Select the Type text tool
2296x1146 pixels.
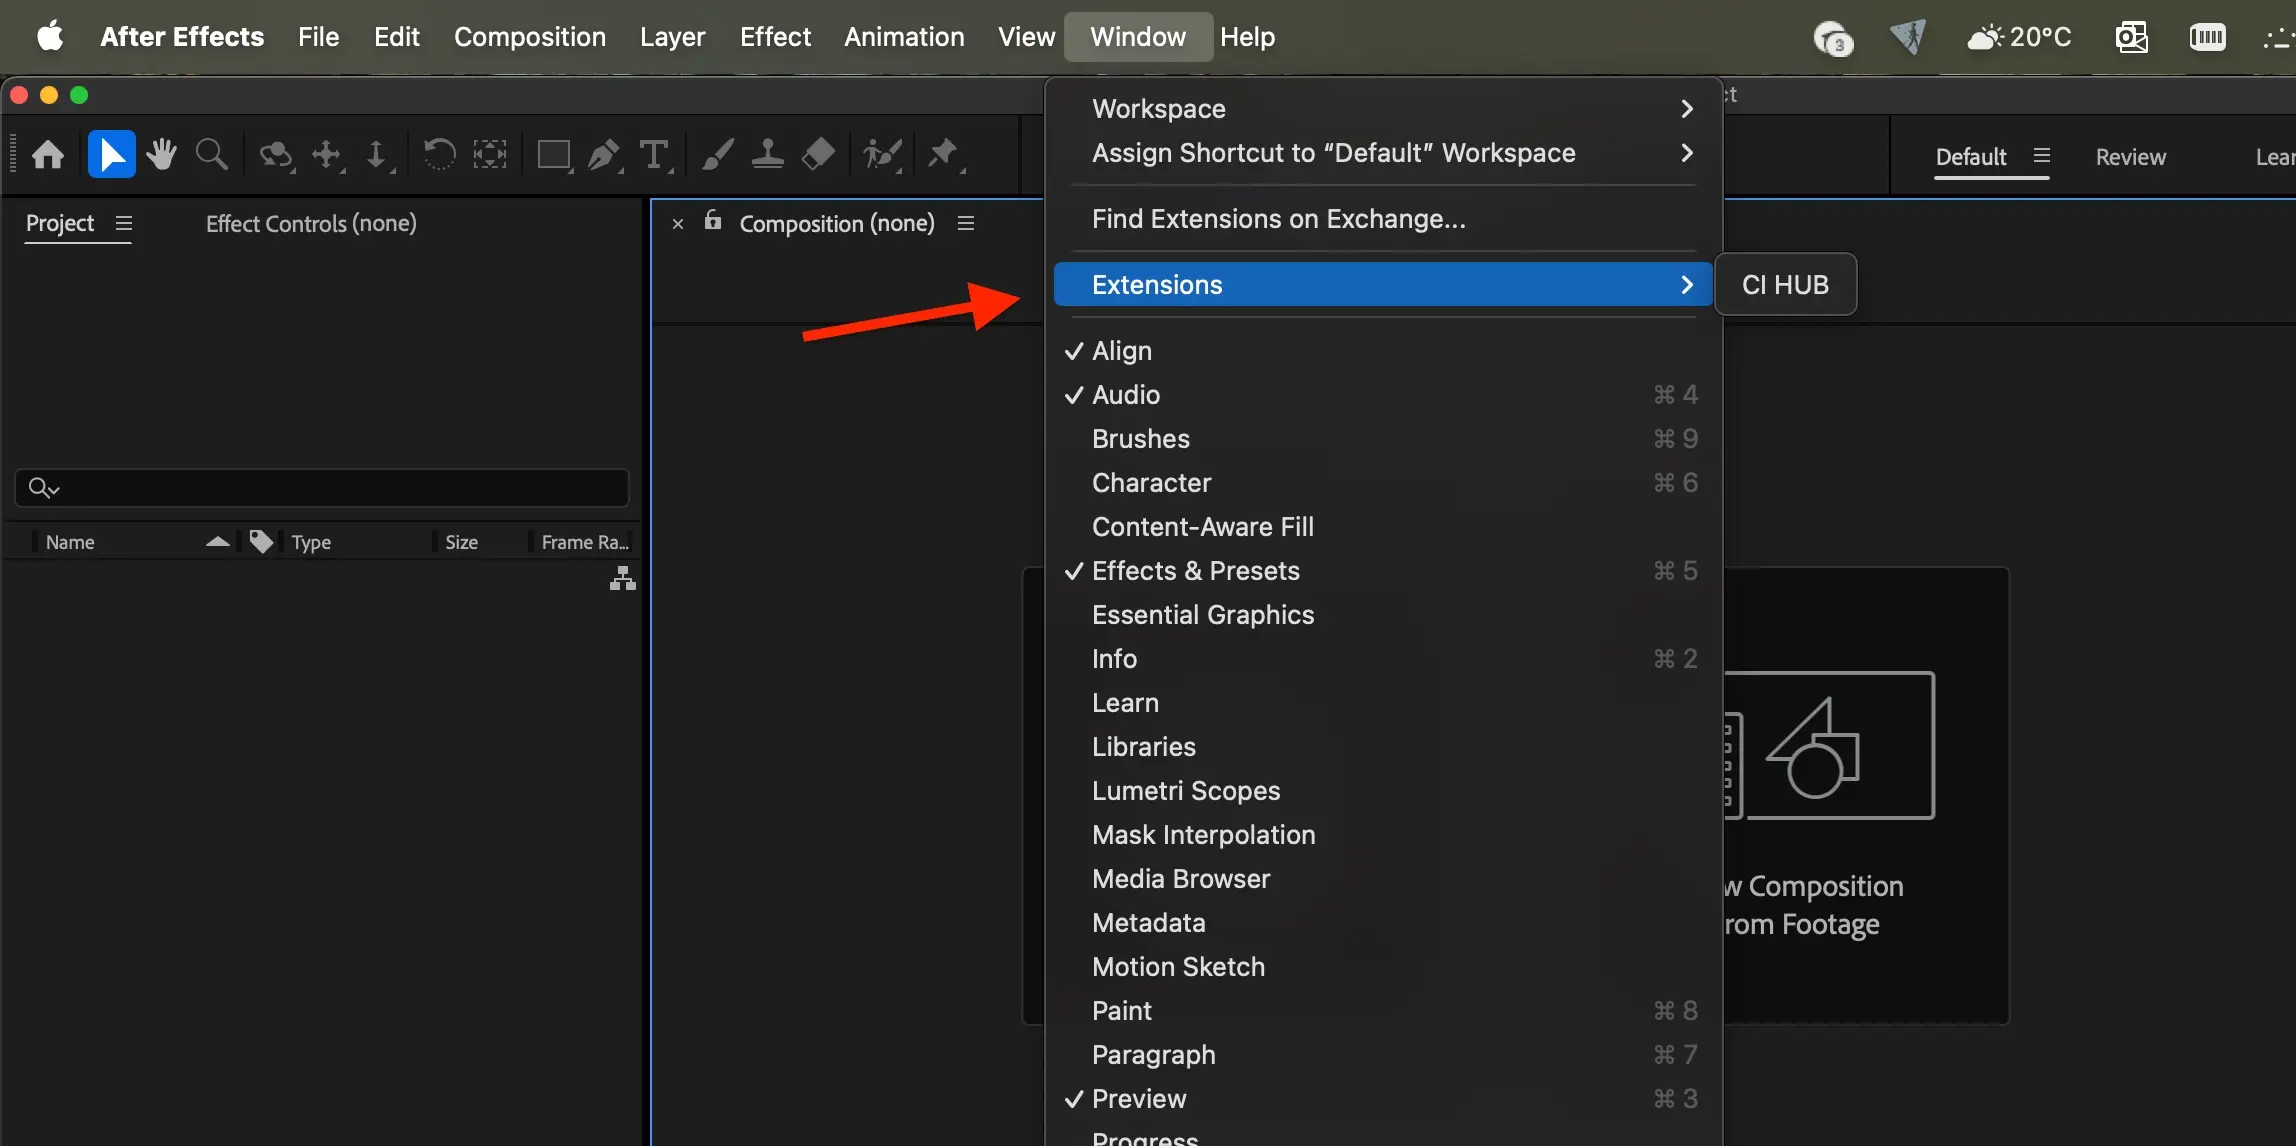pyautogui.click(x=654, y=155)
